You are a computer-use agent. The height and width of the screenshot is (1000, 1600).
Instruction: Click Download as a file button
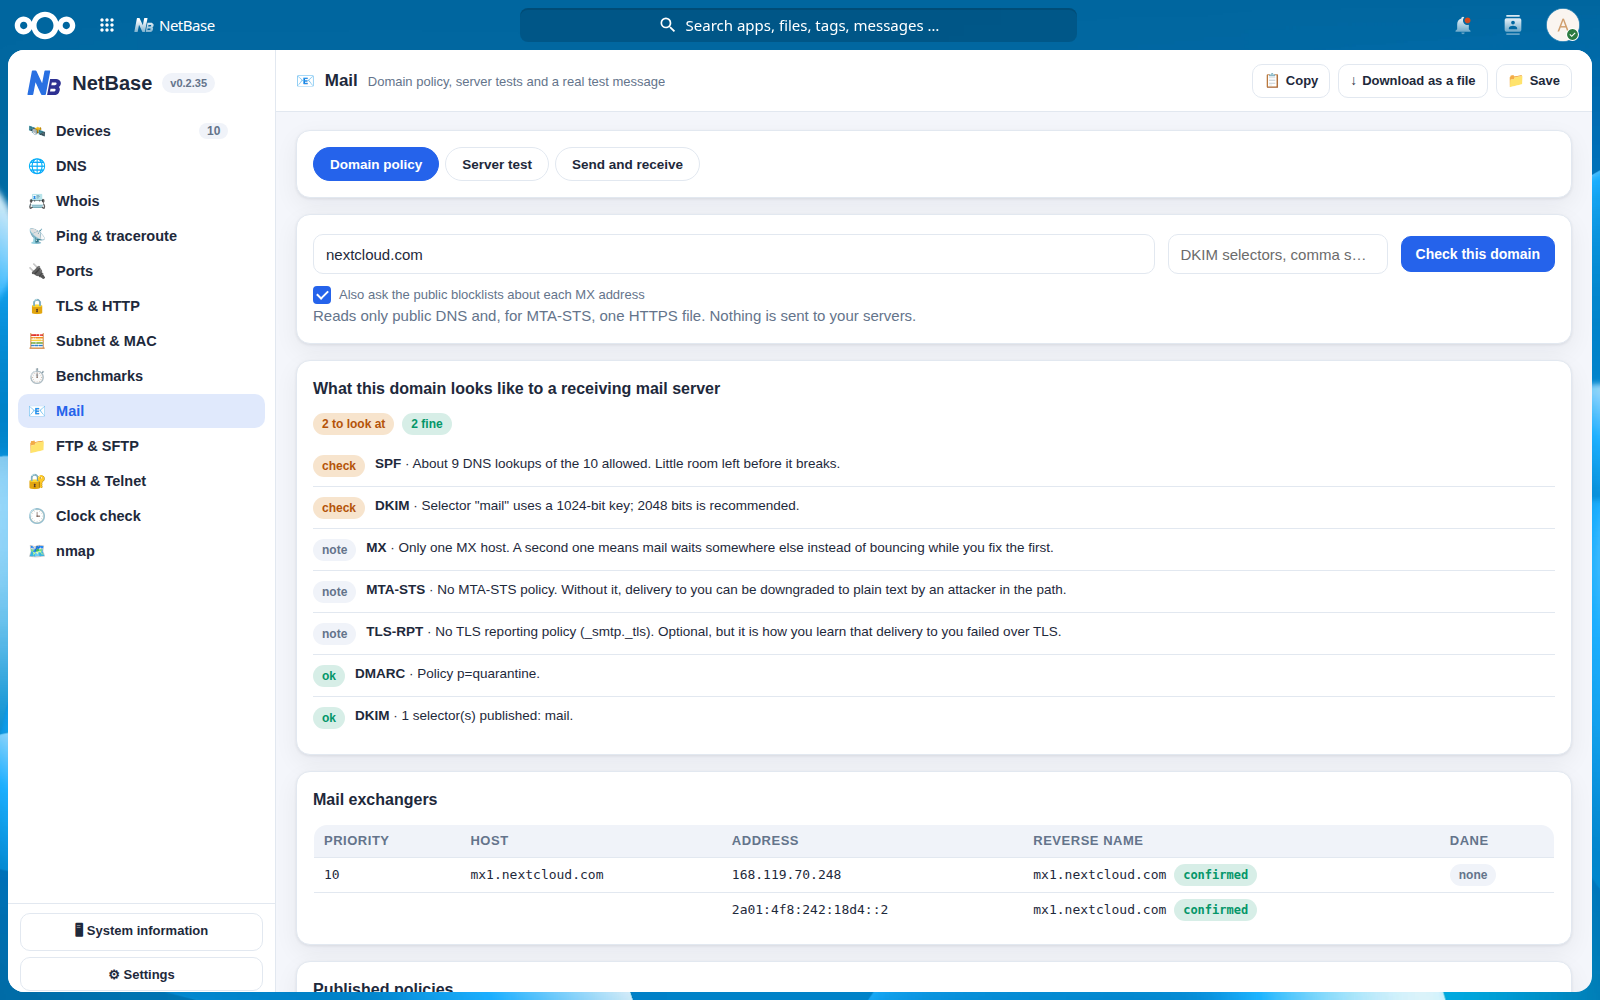(x=1413, y=81)
